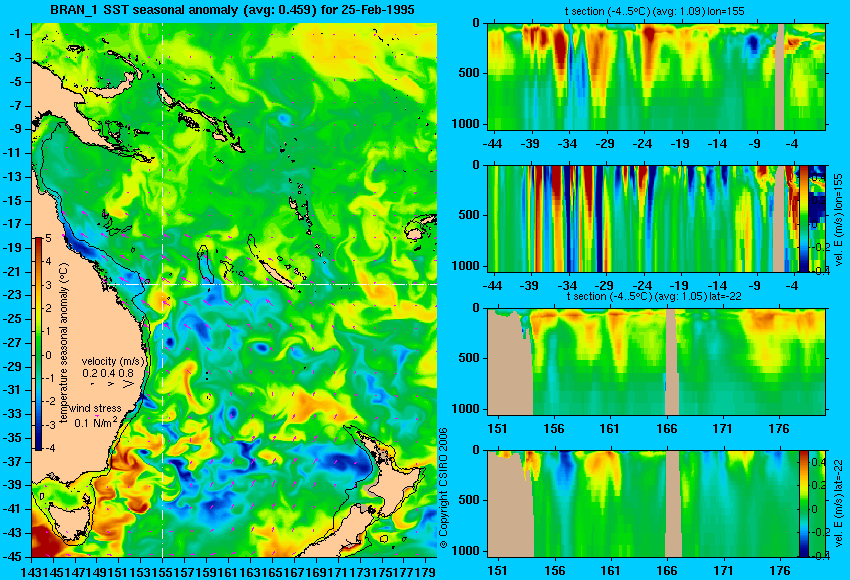Click the '5' value on temperature anomaly colorbar
The height and width of the screenshot is (580, 850).
[49, 239]
